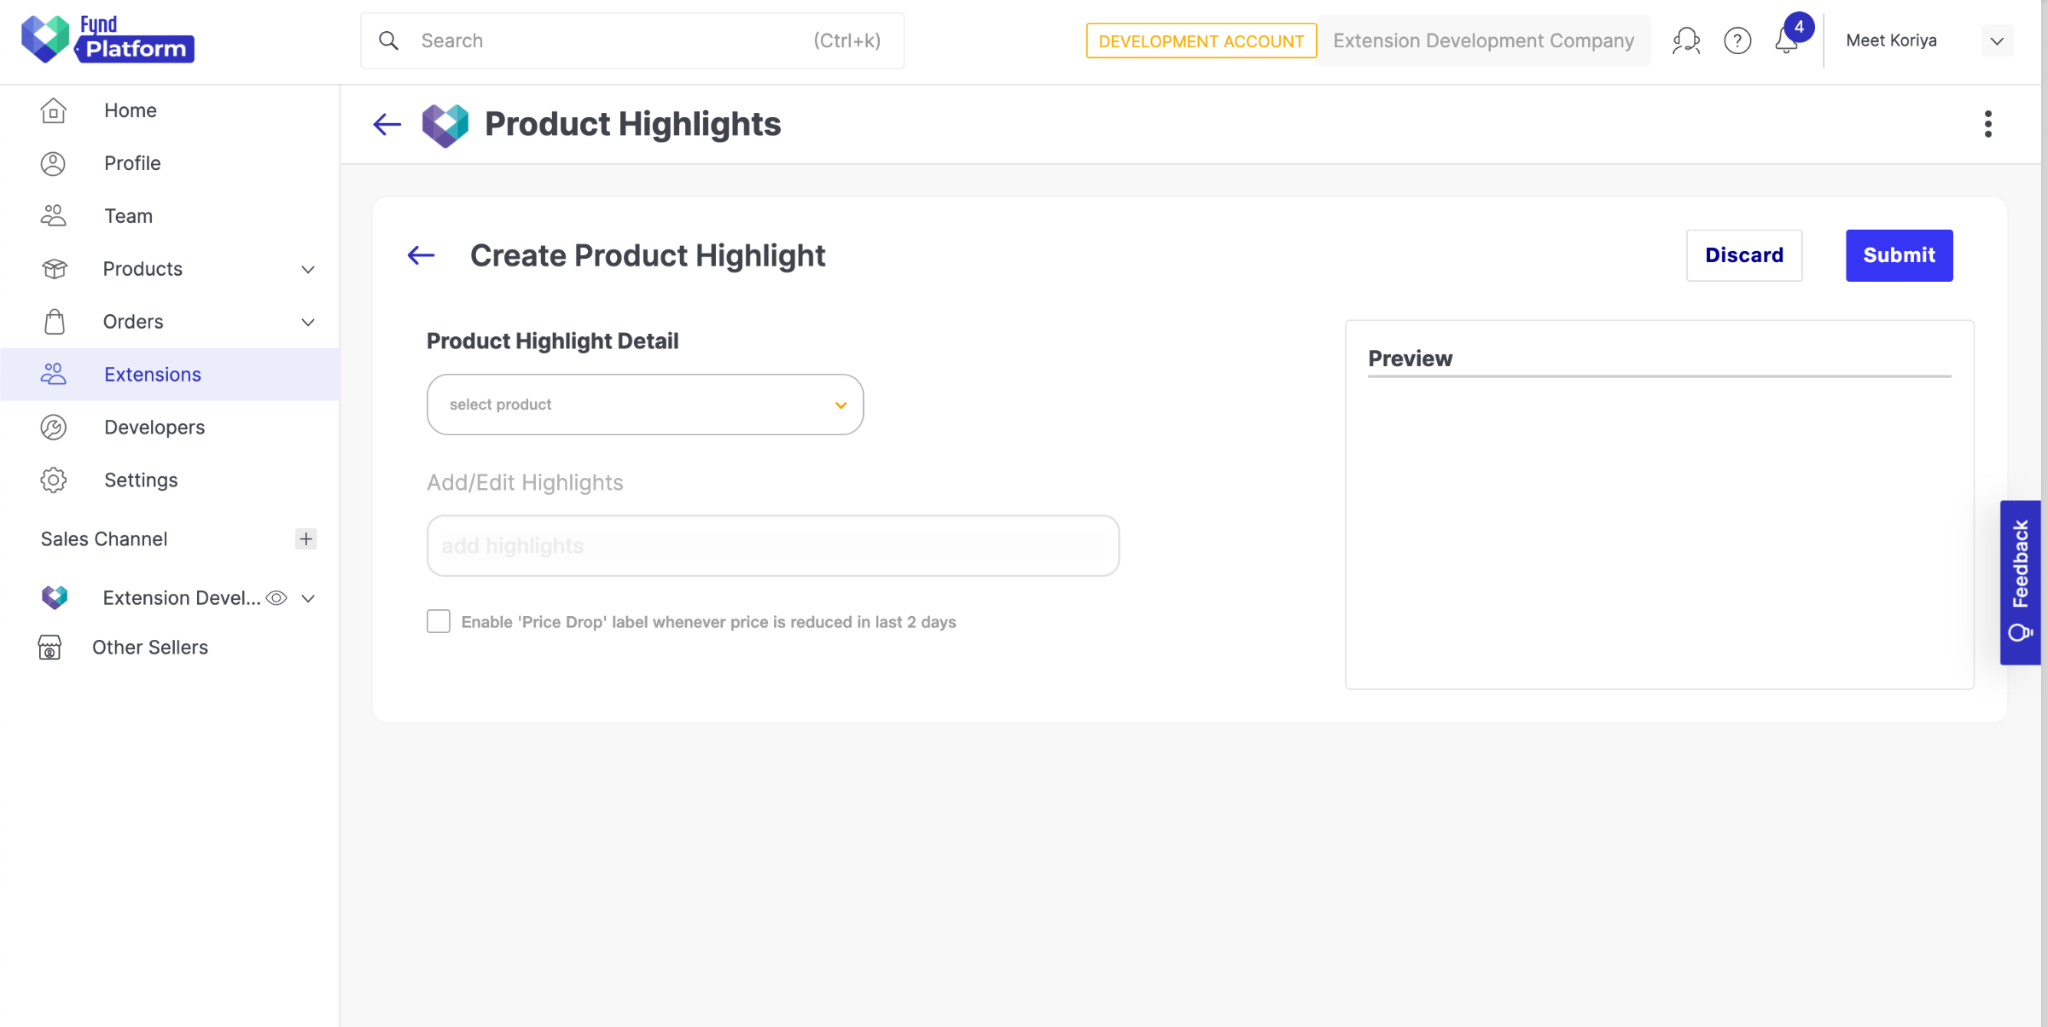This screenshot has width=2048, height=1027.
Task: Add a new Sales Channel with plus icon
Action: click(x=306, y=539)
